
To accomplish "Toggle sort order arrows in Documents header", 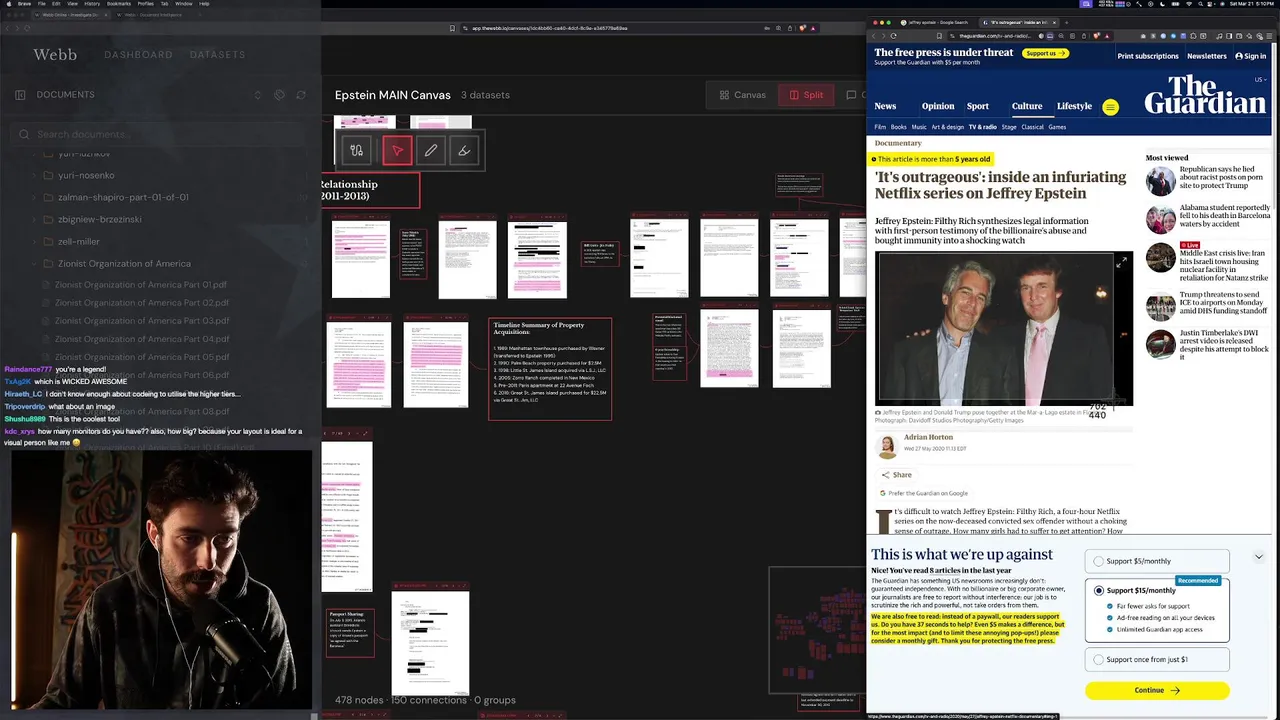I will pyautogui.click(x=258, y=95).
